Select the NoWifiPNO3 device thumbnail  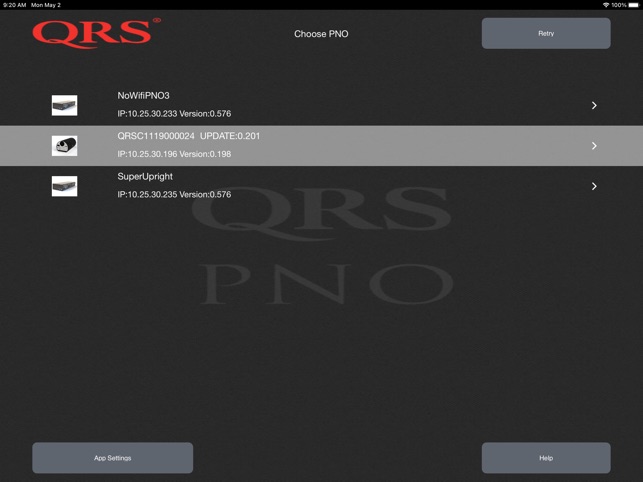tap(64, 105)
